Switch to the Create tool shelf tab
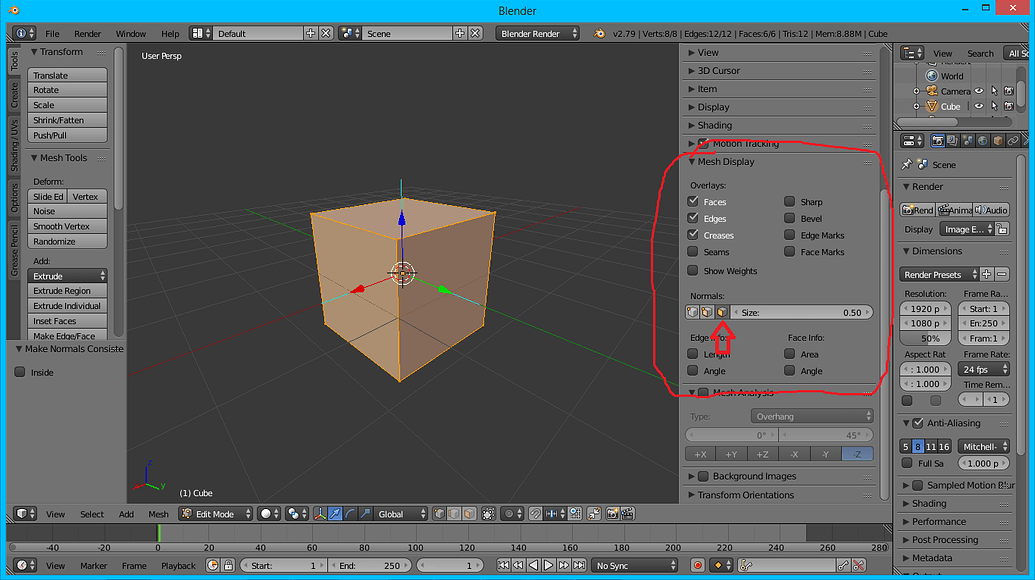 pyautogui.click(x=14, y=96)
